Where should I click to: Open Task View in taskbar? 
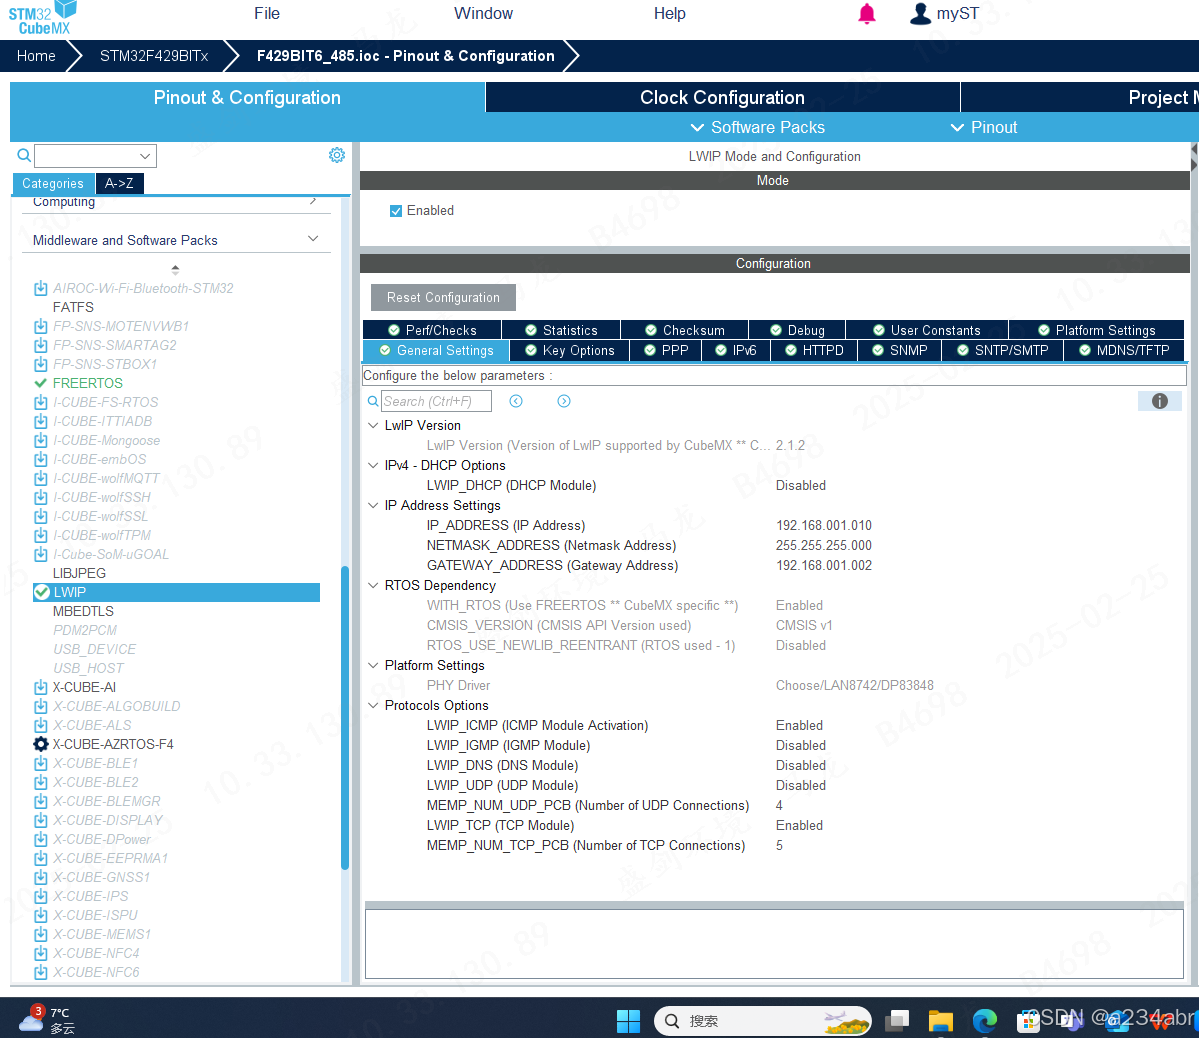point(897,1021)
